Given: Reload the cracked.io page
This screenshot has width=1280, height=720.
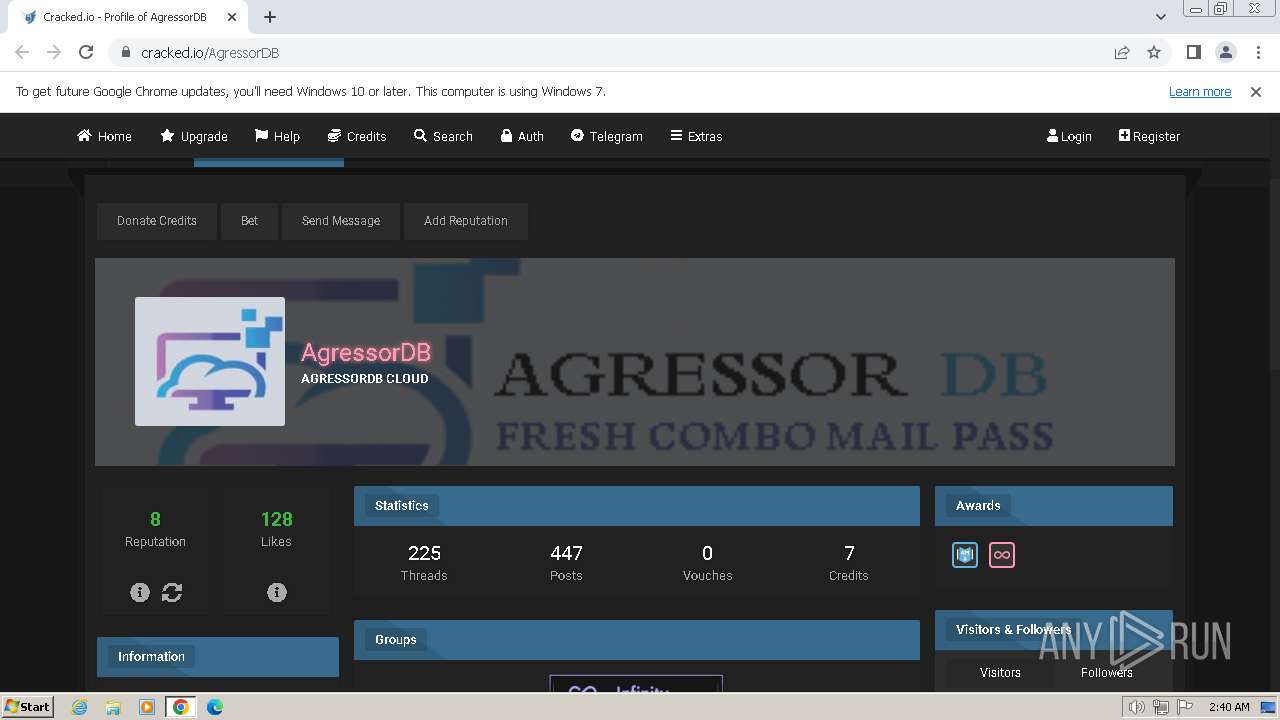Looking at the screenshot, I should click(x=86, y=52).
